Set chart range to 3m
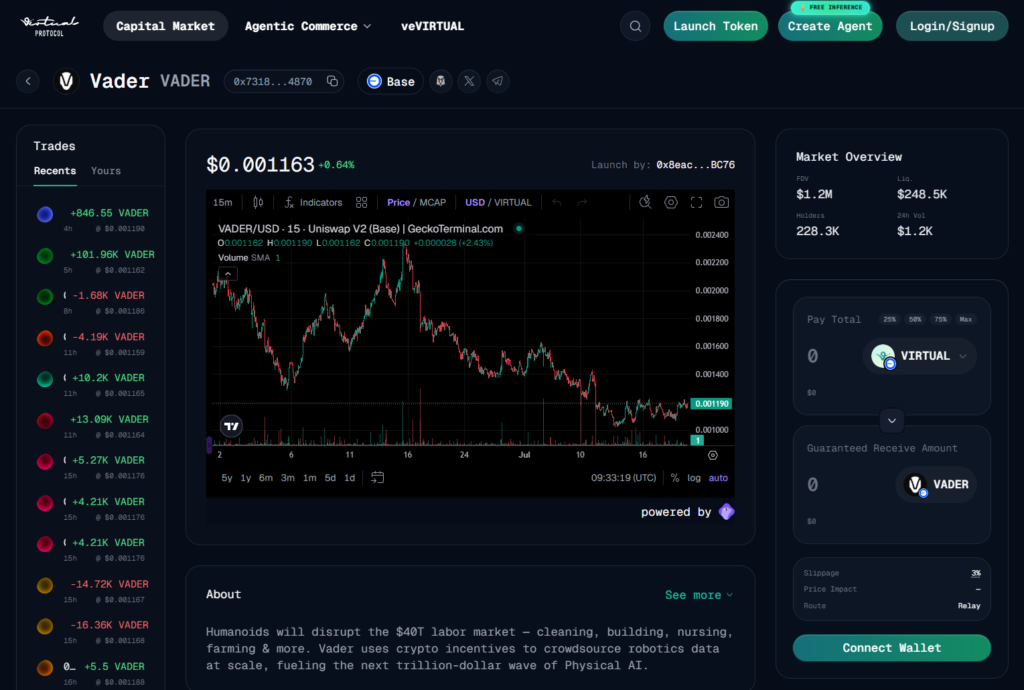The height and width of the screenshot is (690, 1024). click(x=287, y=478)
